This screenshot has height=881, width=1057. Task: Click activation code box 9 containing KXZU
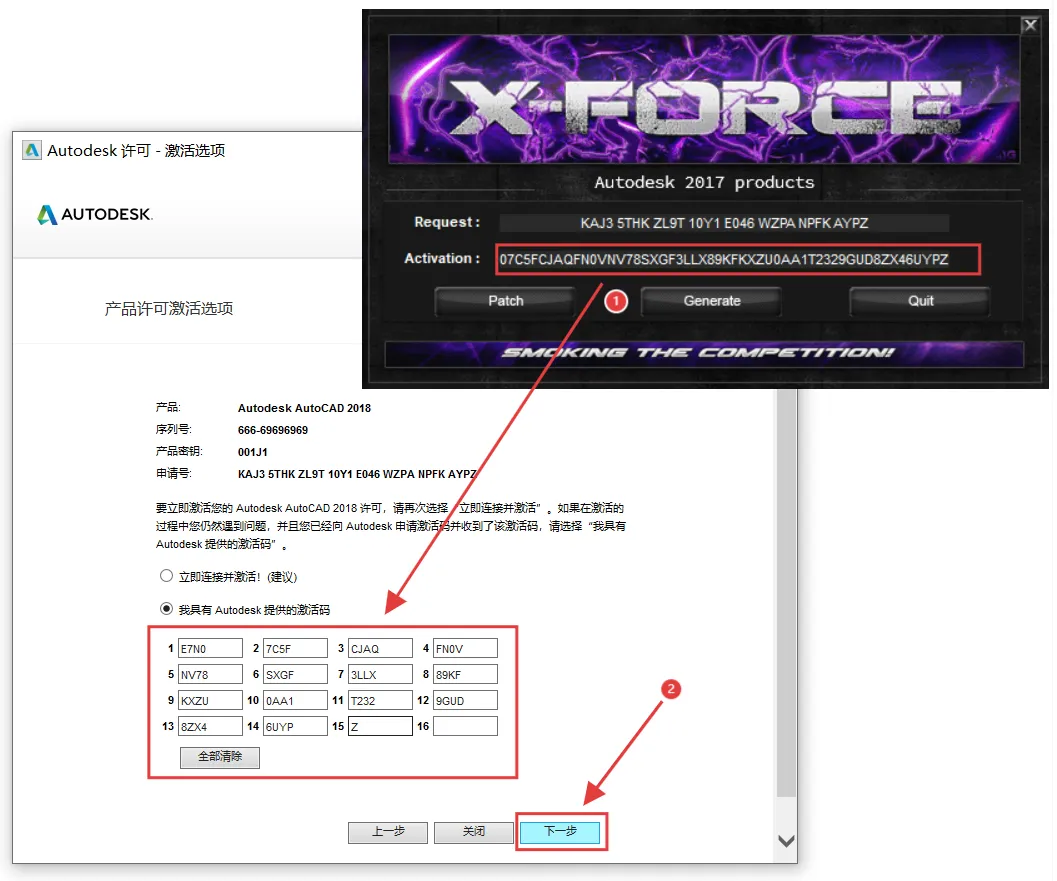point(210,700)
